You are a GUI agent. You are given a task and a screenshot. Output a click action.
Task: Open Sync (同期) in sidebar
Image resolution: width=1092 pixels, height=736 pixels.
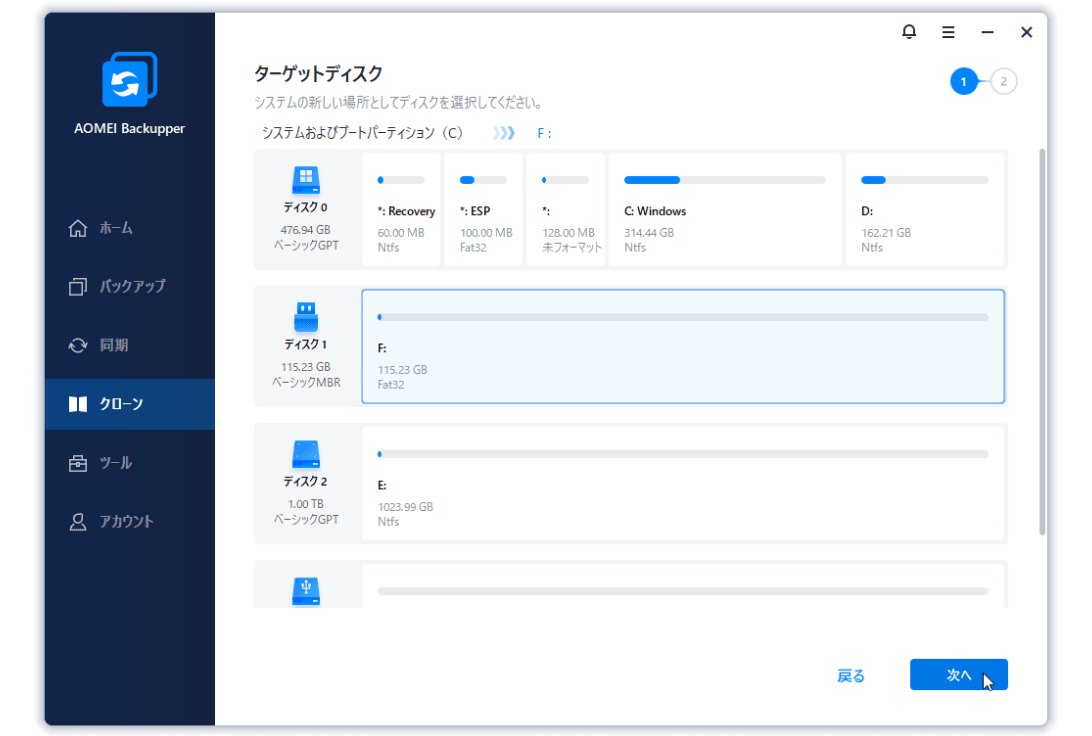pos(112,345)
